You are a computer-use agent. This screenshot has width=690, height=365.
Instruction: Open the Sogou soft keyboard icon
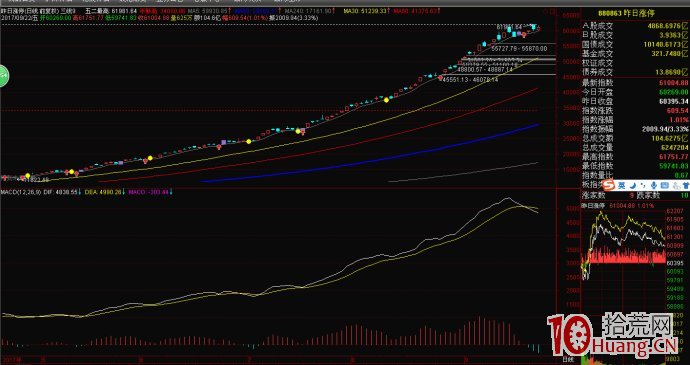664,185
